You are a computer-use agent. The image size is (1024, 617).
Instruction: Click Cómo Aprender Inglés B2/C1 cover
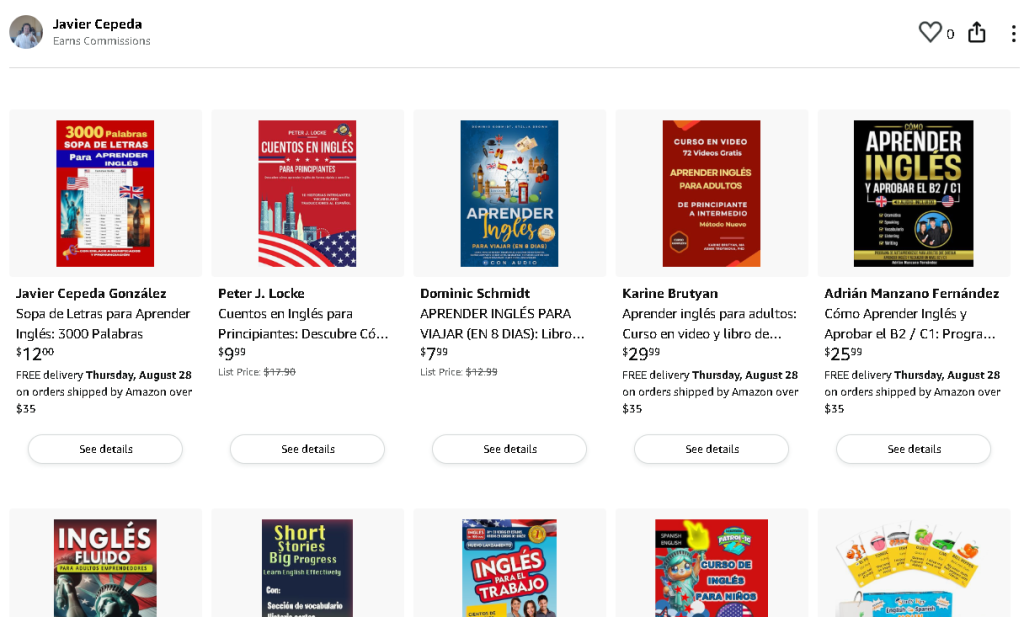point(913,194)
